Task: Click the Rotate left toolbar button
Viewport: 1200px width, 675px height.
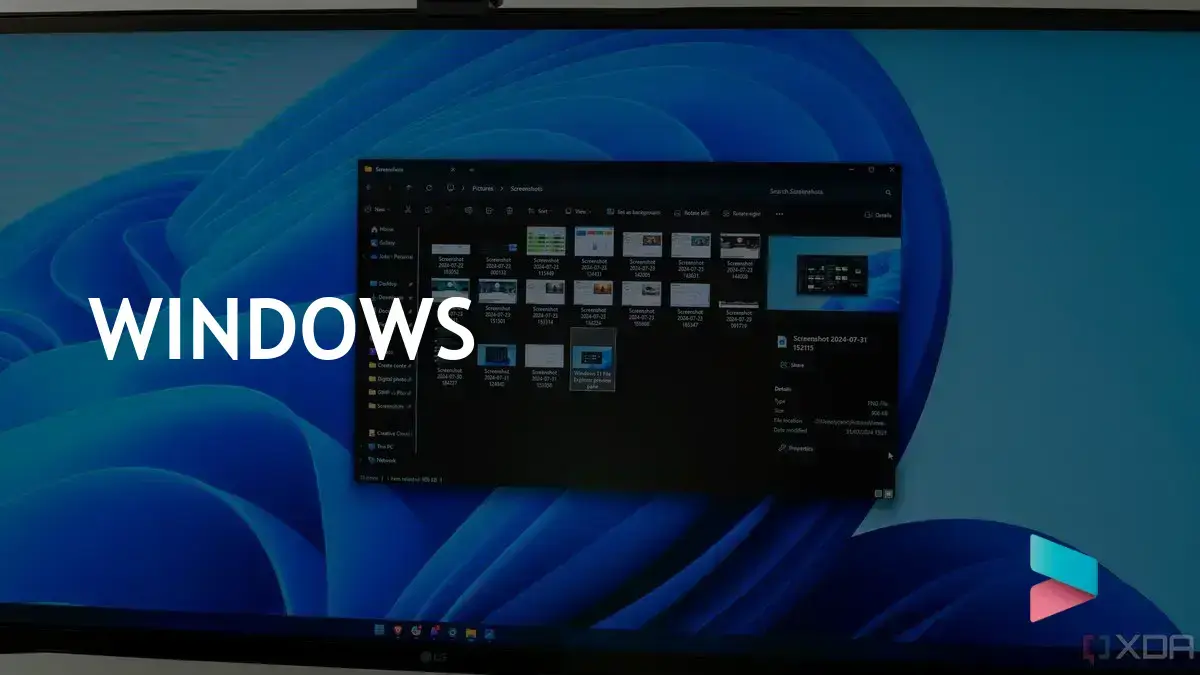Action: (691, 213)
